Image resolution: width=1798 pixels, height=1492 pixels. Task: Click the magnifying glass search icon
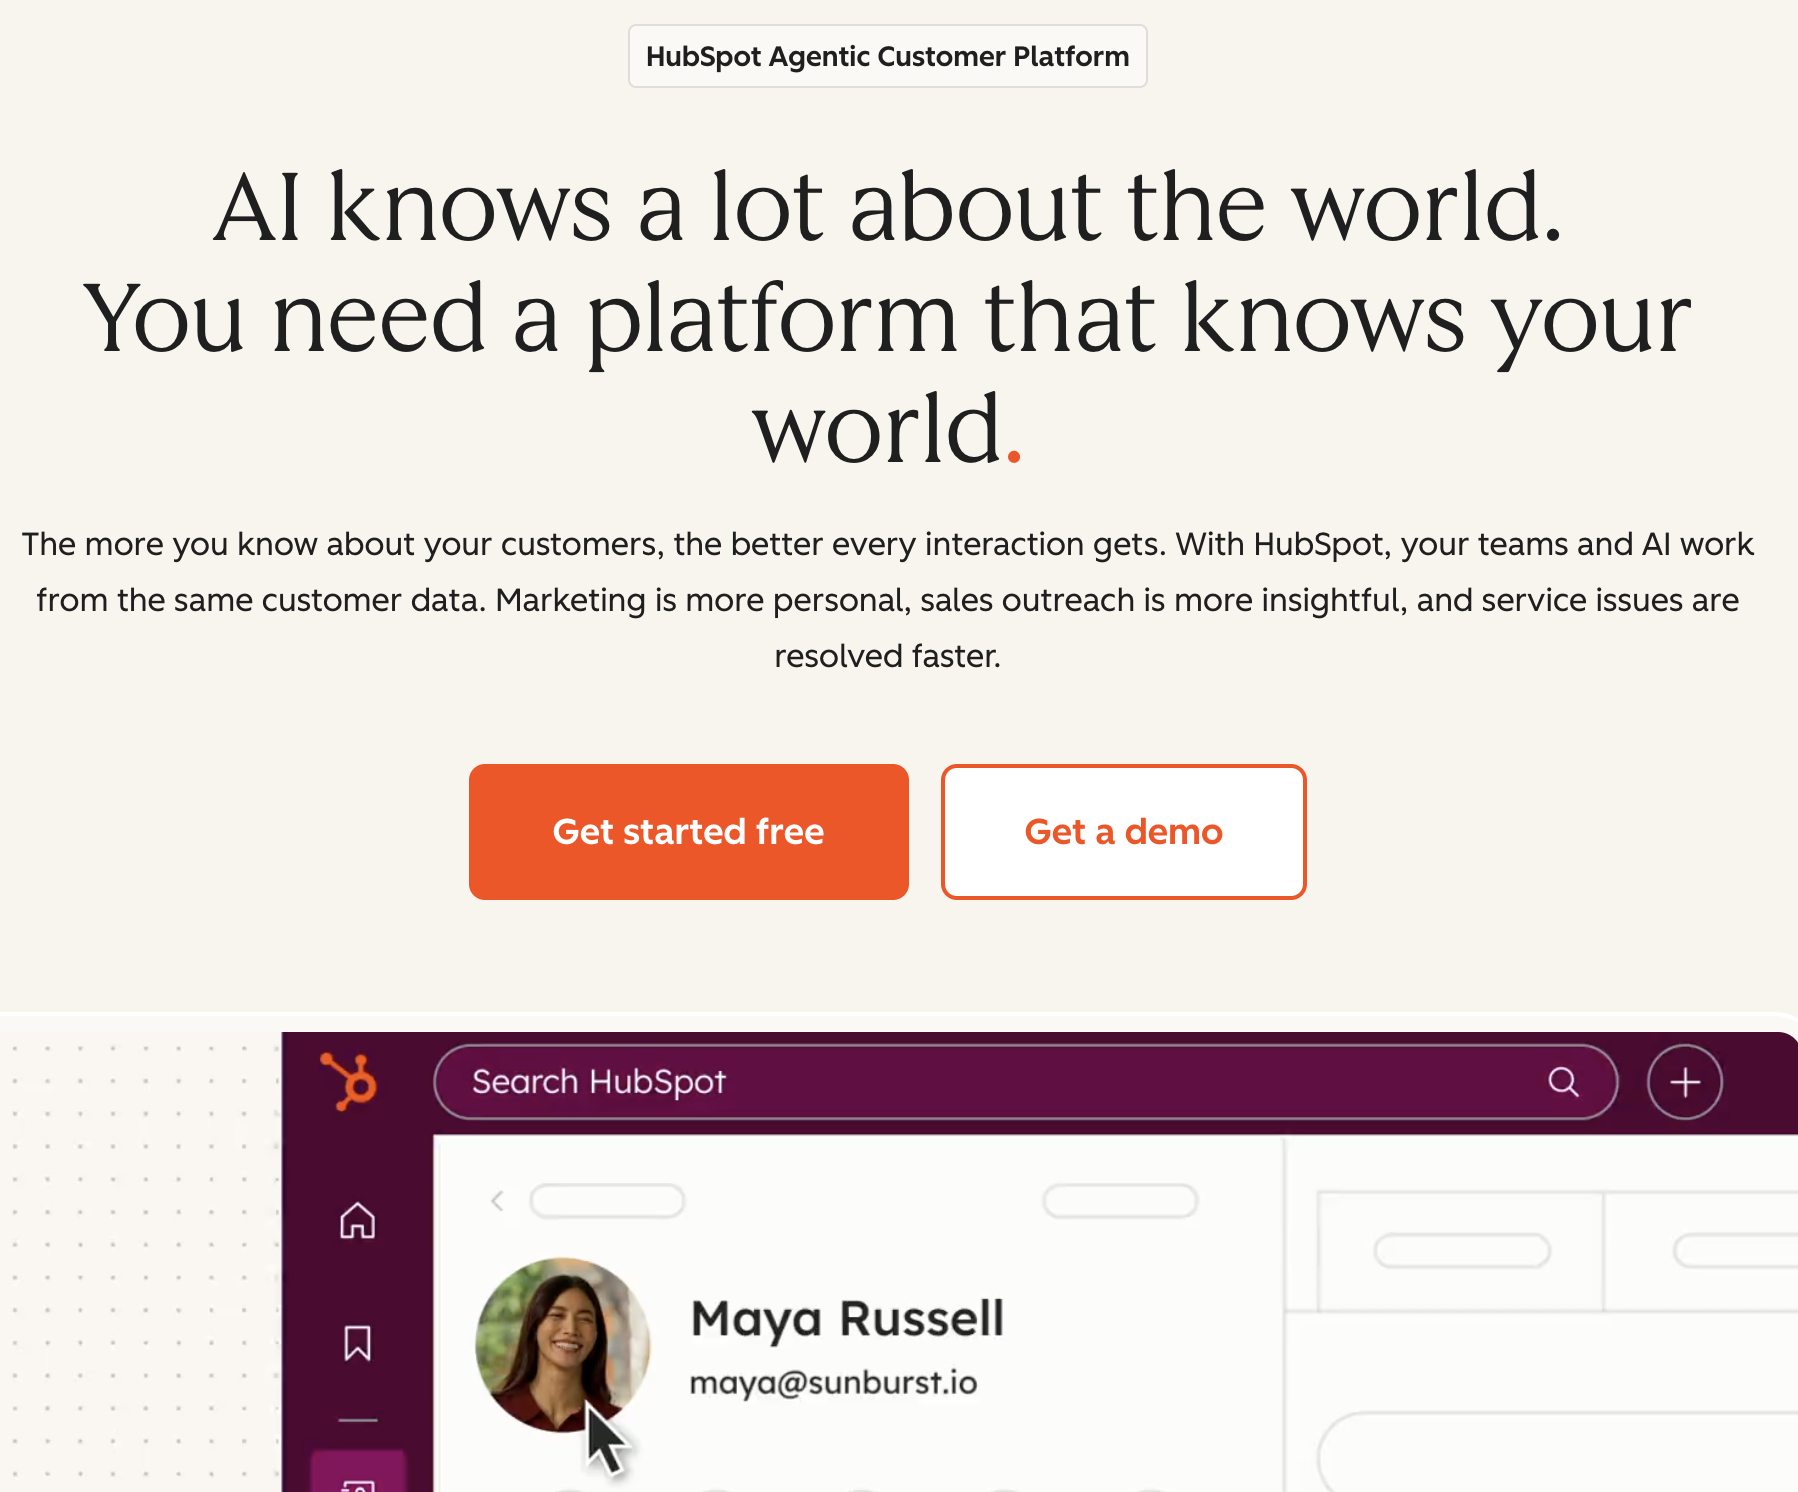pyautogui.click(x=1563, y=1082)
